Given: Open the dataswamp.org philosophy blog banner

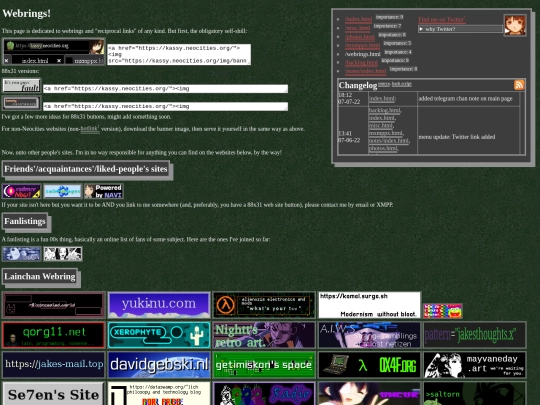Looking at the screenshot, I should 159,394.
